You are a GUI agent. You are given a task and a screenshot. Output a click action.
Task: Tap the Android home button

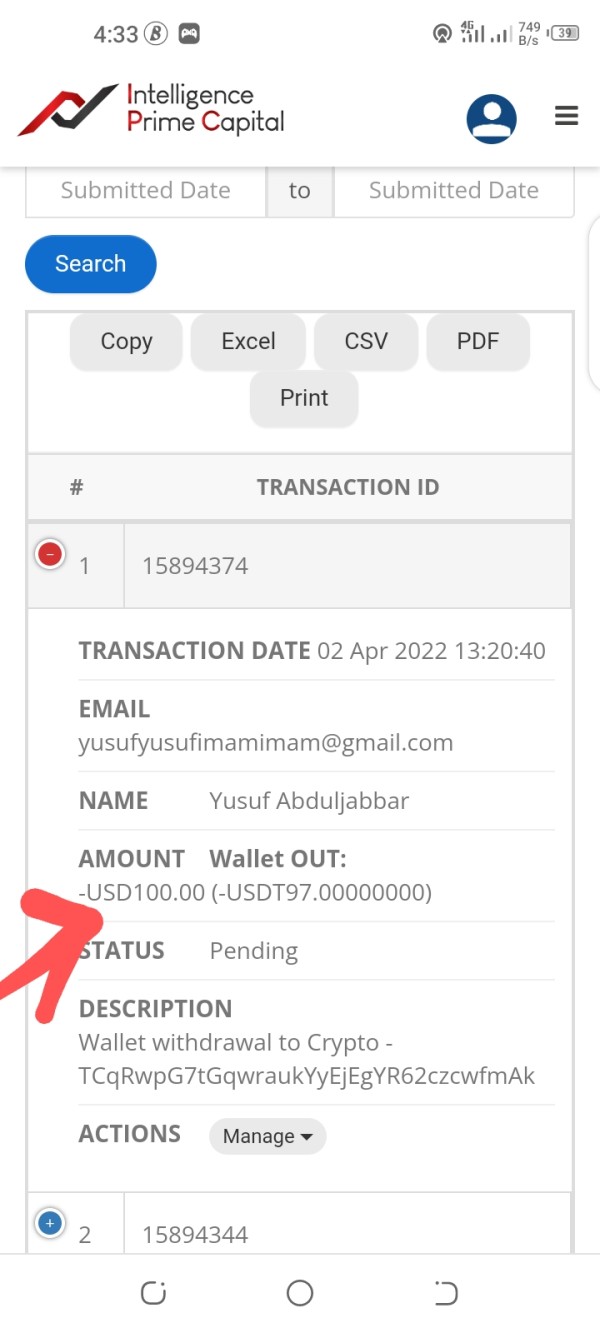click(300, 1293)
